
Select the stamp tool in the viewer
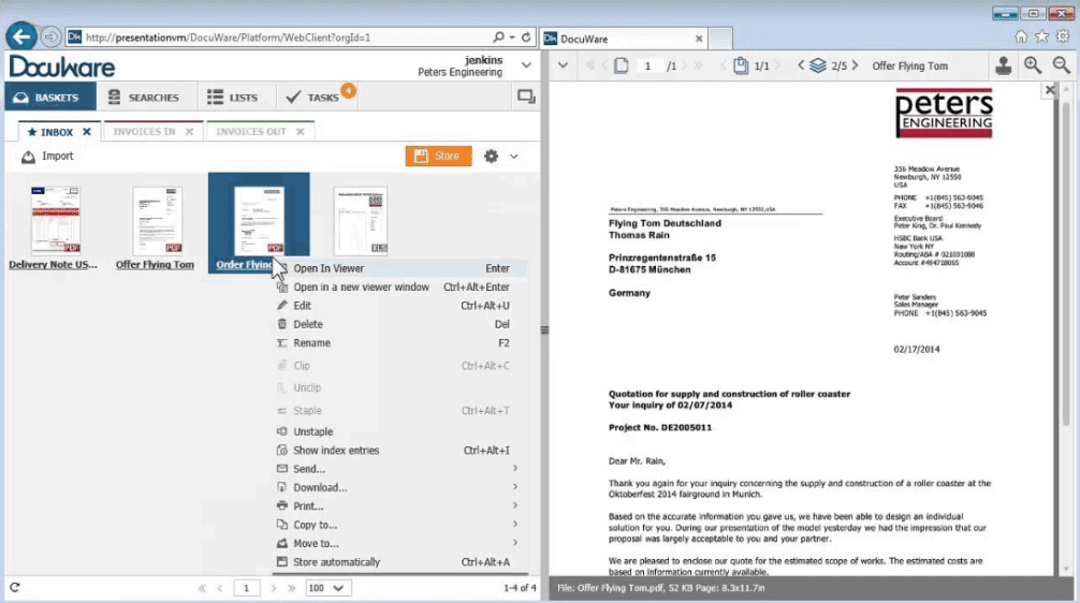1002,65
